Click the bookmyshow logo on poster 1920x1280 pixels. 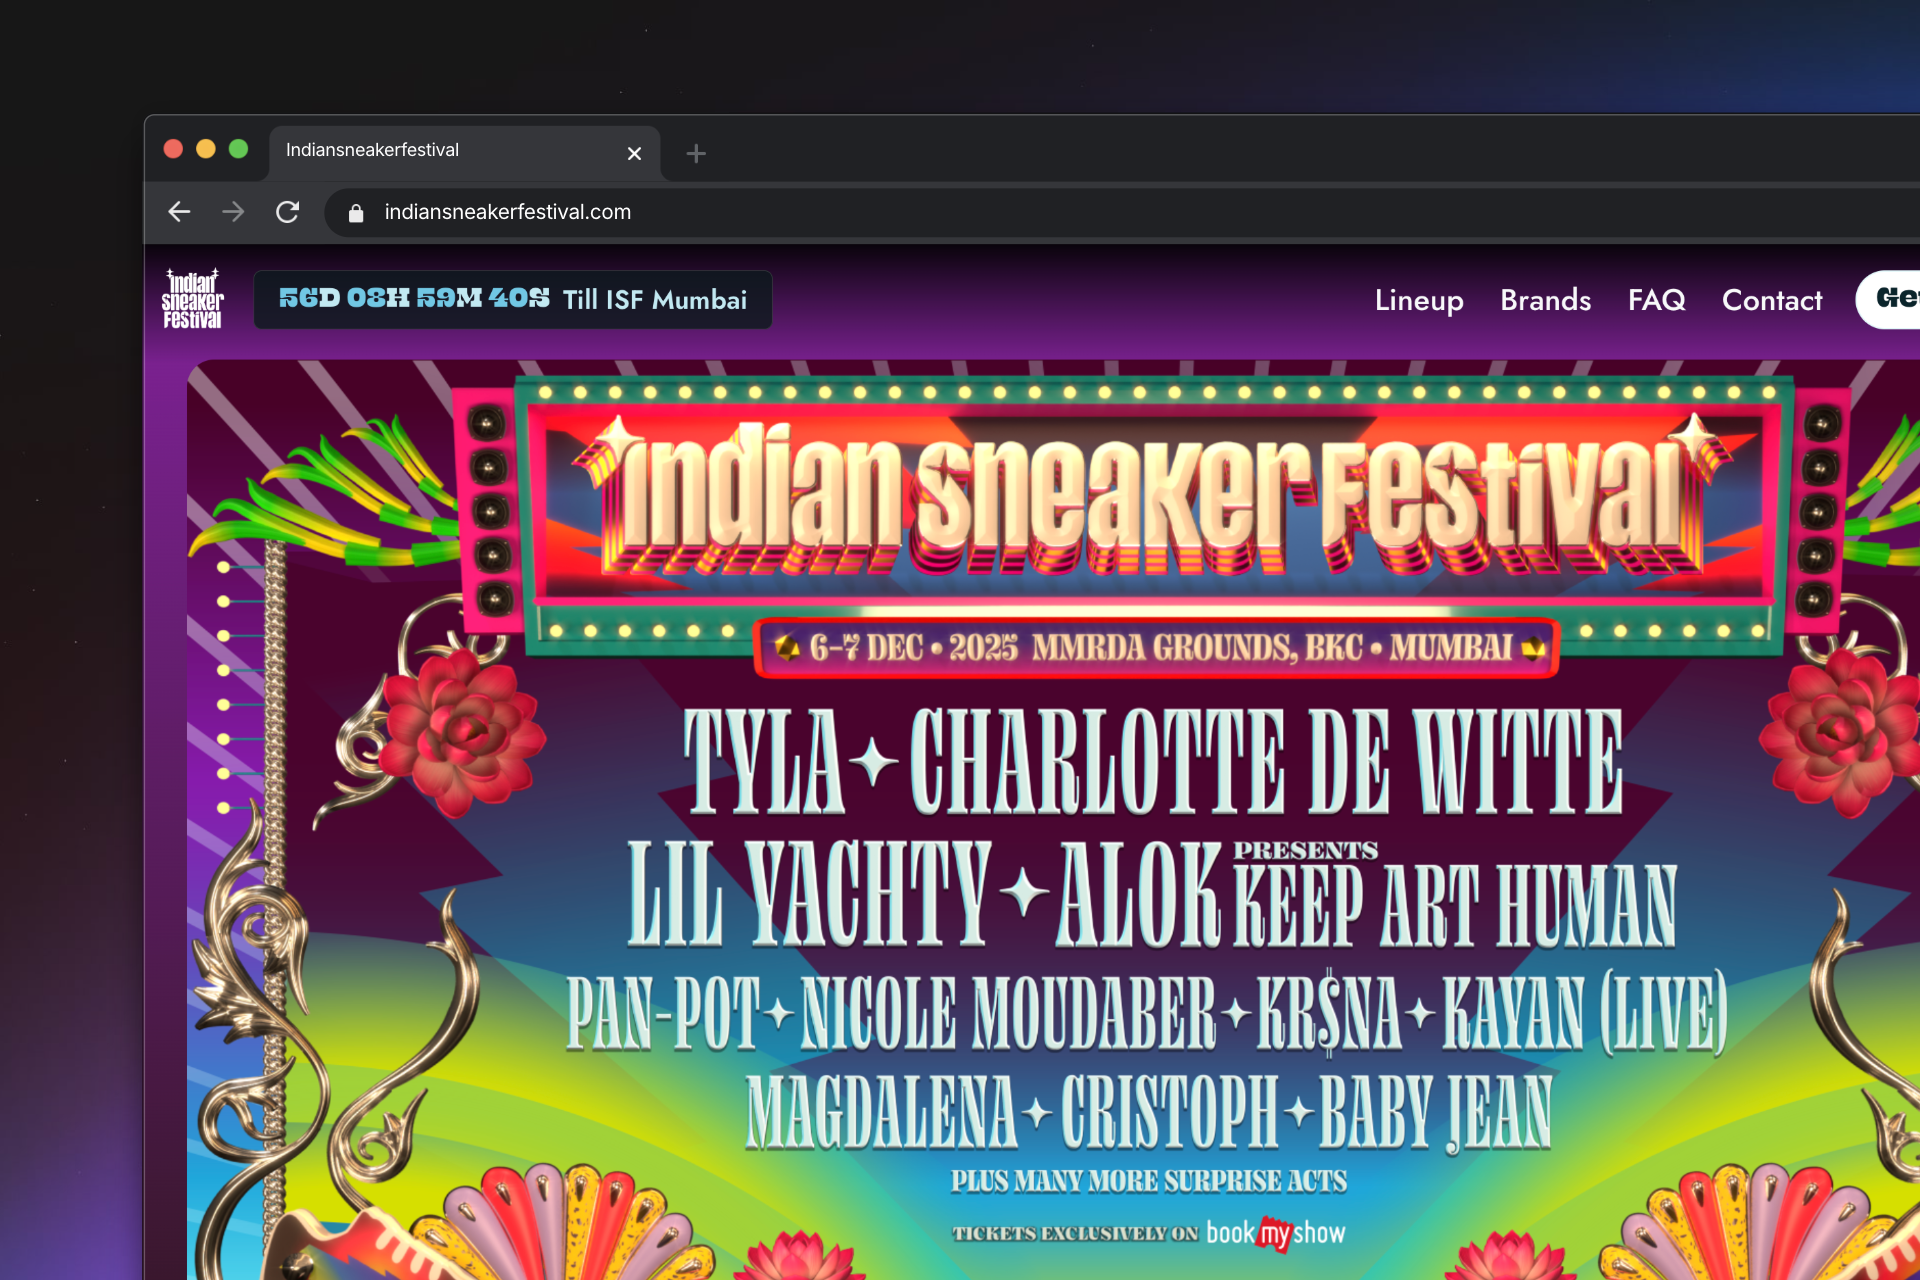pos(1275,1233)
